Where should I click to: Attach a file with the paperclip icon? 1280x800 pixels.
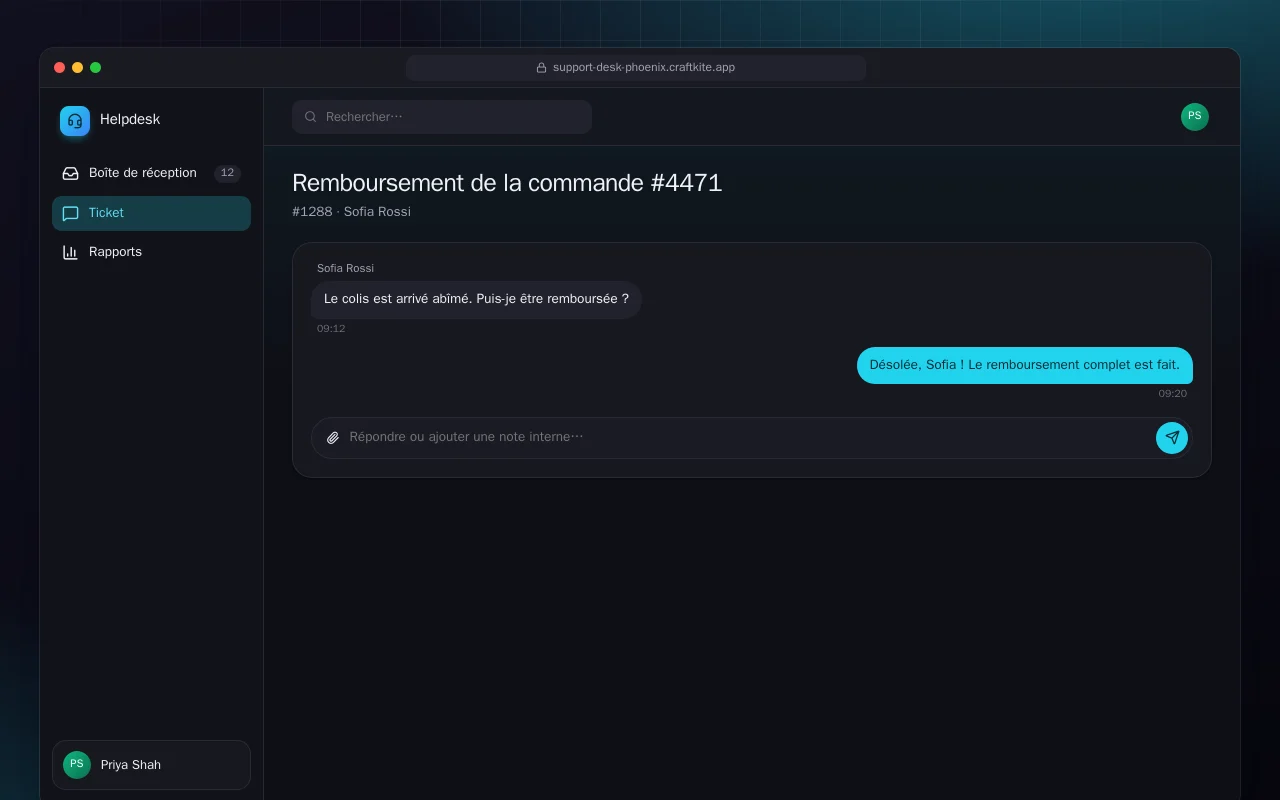tap(333, 437)
